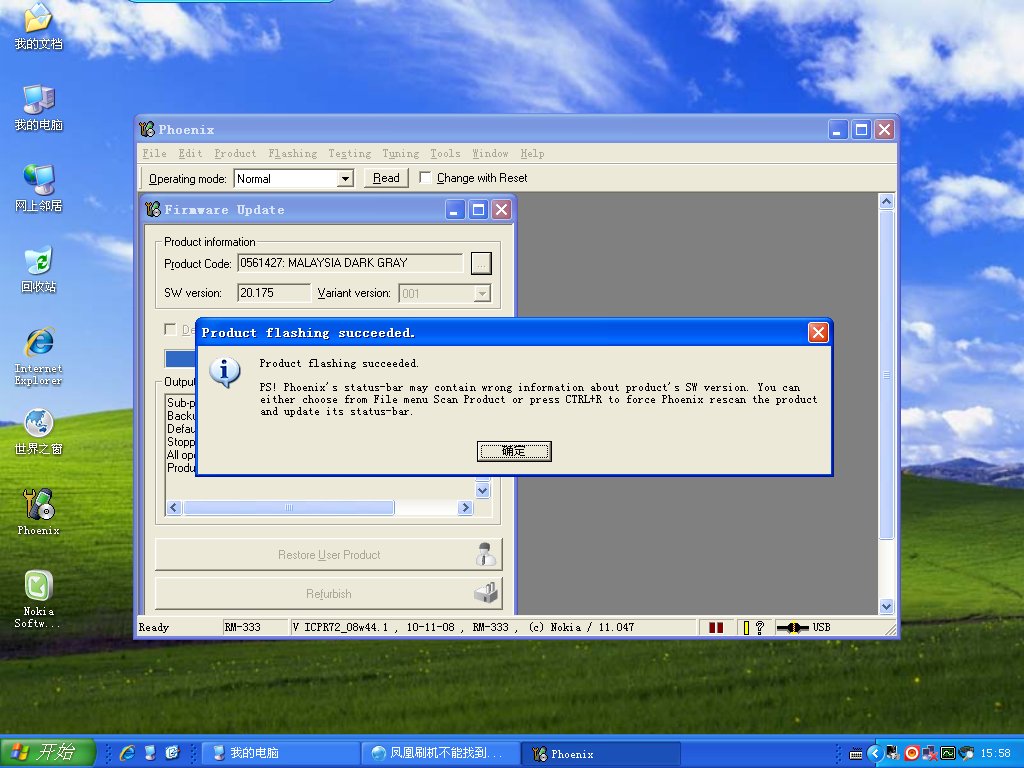
Task: Click the Refurbish factory icon
Action: 485,593
